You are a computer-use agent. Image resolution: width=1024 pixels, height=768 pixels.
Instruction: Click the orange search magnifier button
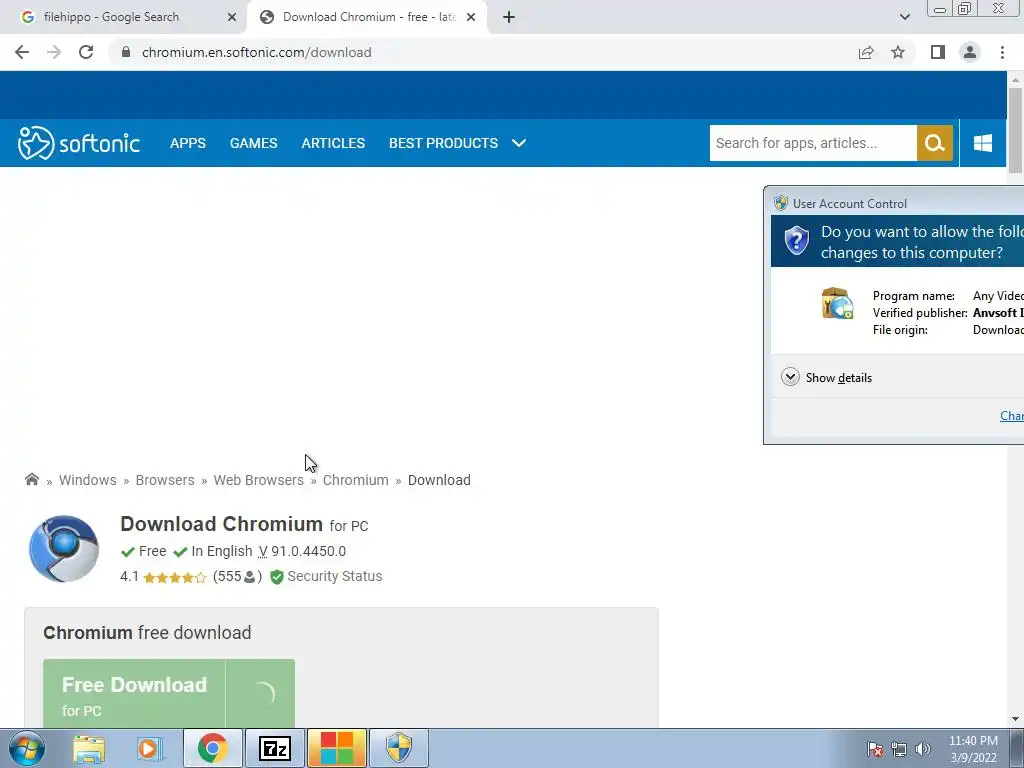[935, 143]
